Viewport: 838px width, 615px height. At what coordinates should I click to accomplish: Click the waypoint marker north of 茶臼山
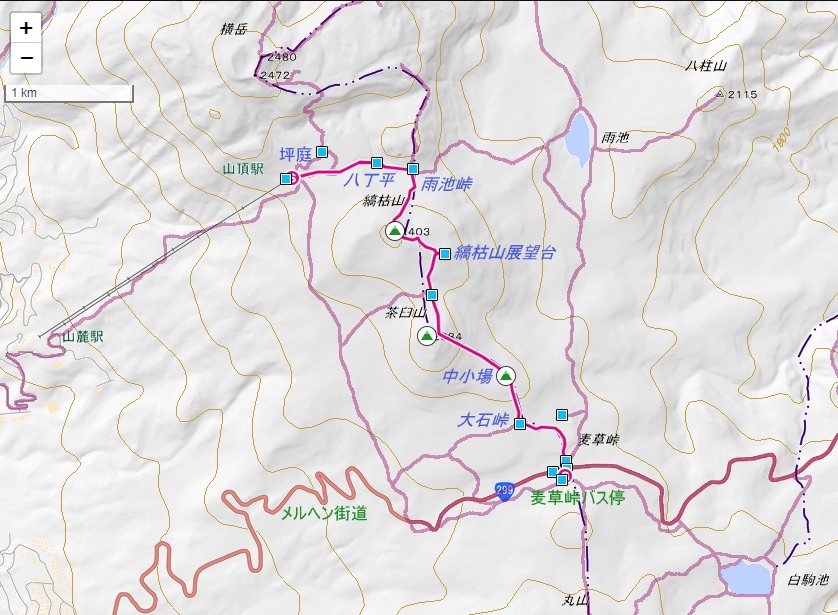coord(432,294)
